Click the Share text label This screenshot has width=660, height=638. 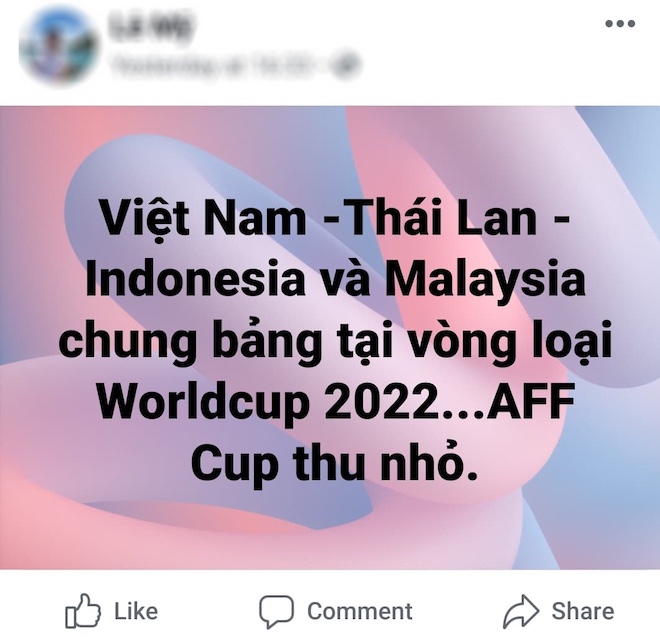pyautogui.click(x=583, y=611)
